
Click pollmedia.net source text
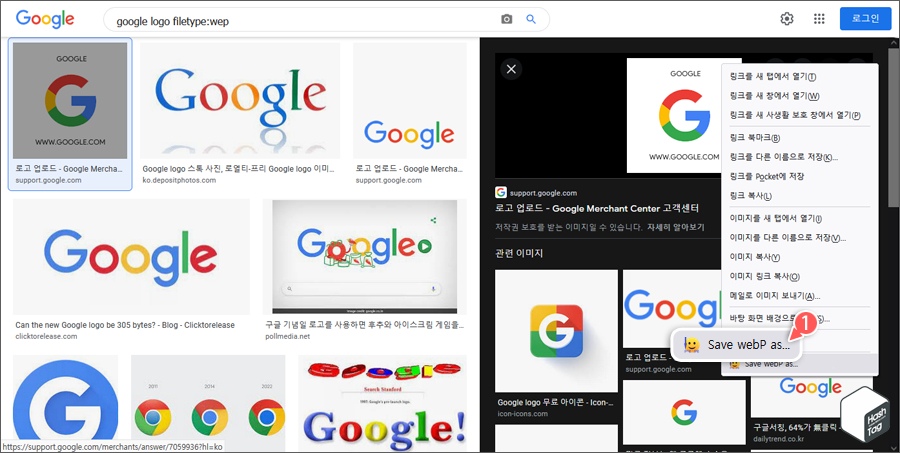[288, 336]
